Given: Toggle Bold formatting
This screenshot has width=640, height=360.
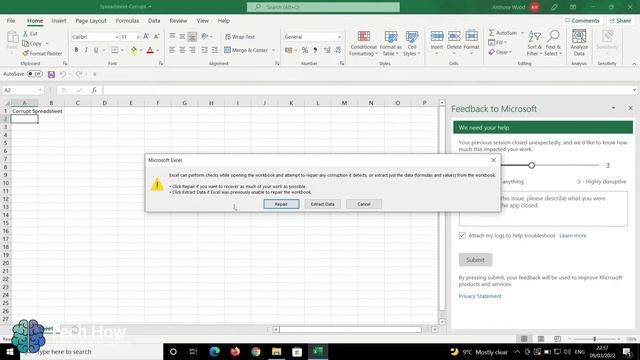Looking at the screenshot, I should pos(76,50).
